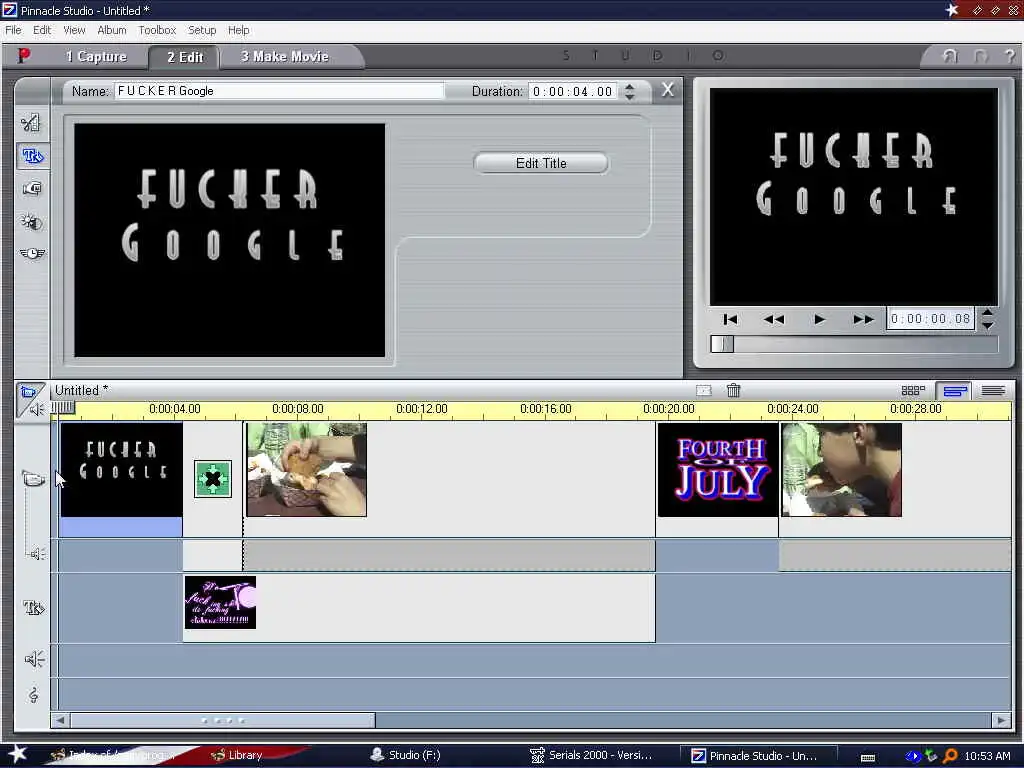1024x768 pixels.
Task: Open Studio (F:) taskbar button
Action: point(406,755)
